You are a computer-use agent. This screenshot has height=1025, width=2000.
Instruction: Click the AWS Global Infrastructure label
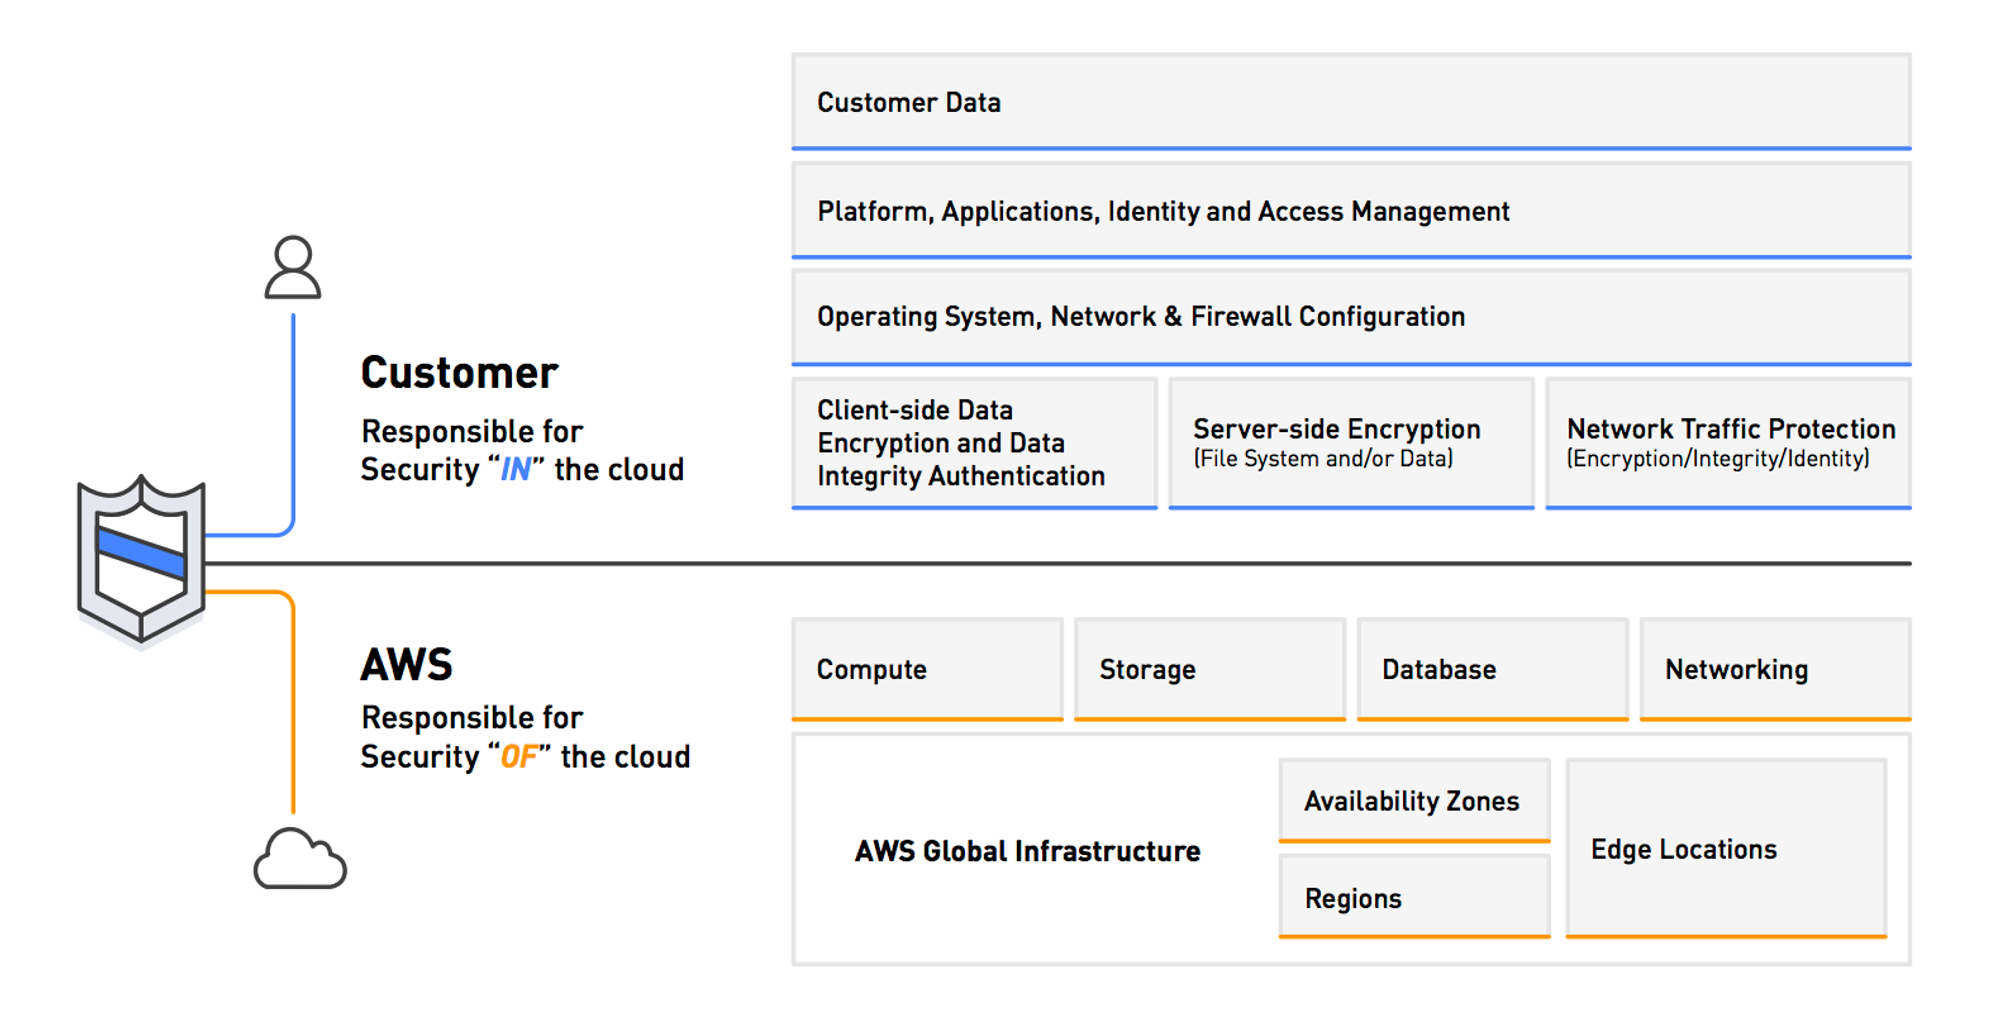tap(1027, 851)
